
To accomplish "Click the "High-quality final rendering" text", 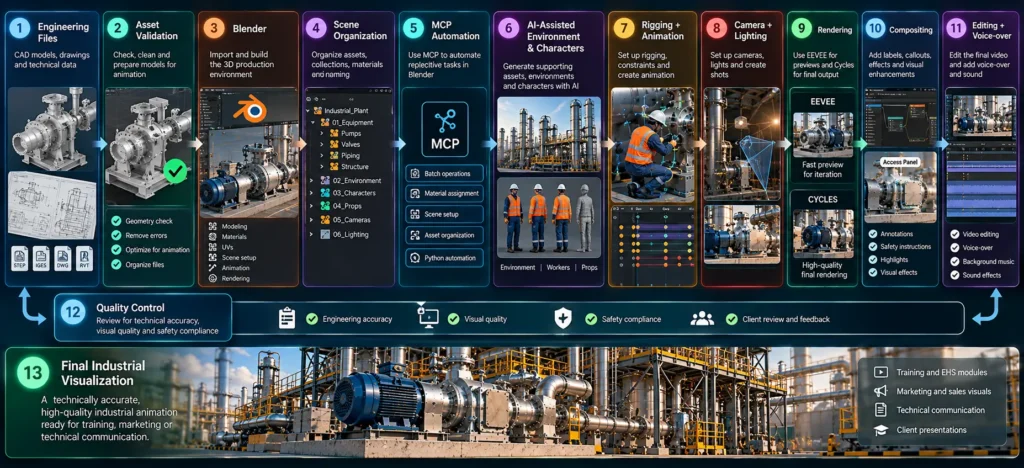I will (x=822, y=270).
